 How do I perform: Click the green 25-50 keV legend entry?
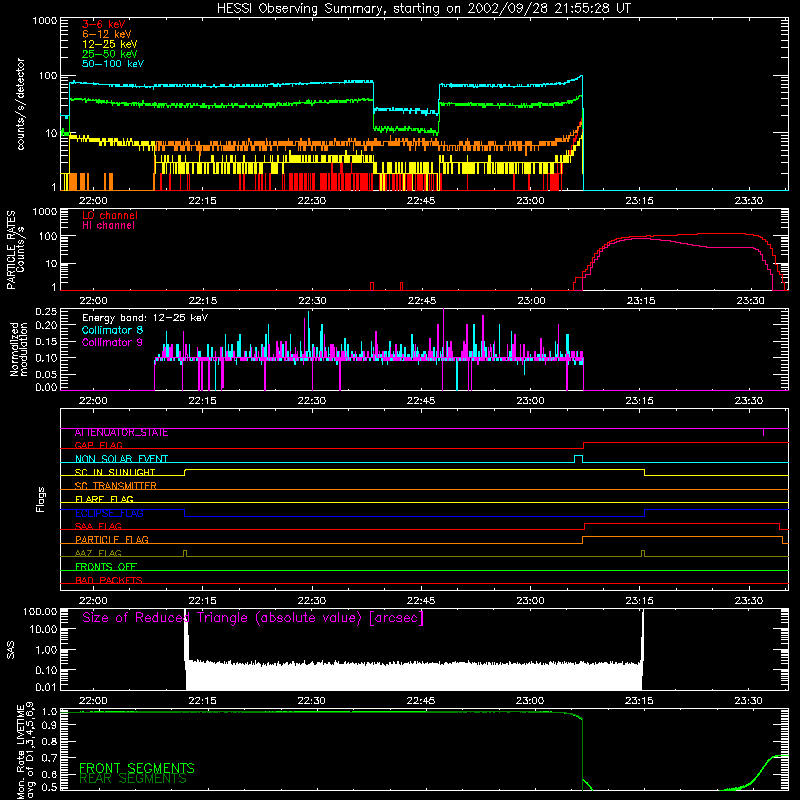pyautogui.click(x=110, y=54)
